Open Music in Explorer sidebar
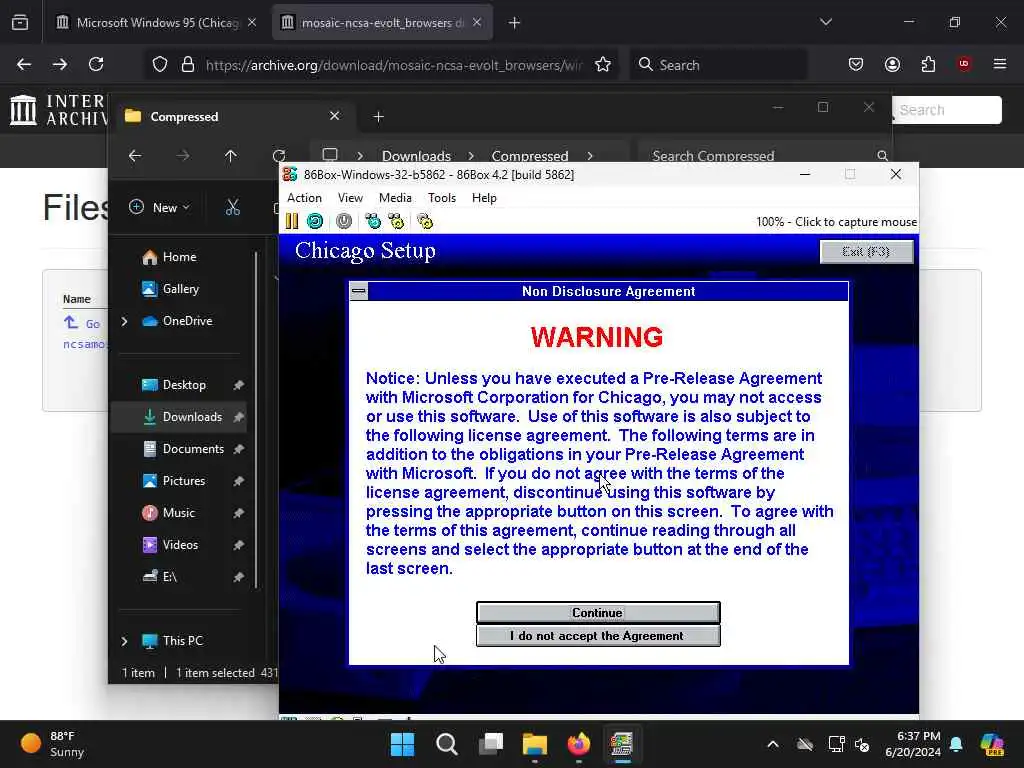This screenshot has width=1024, height=768. (178, 513)
